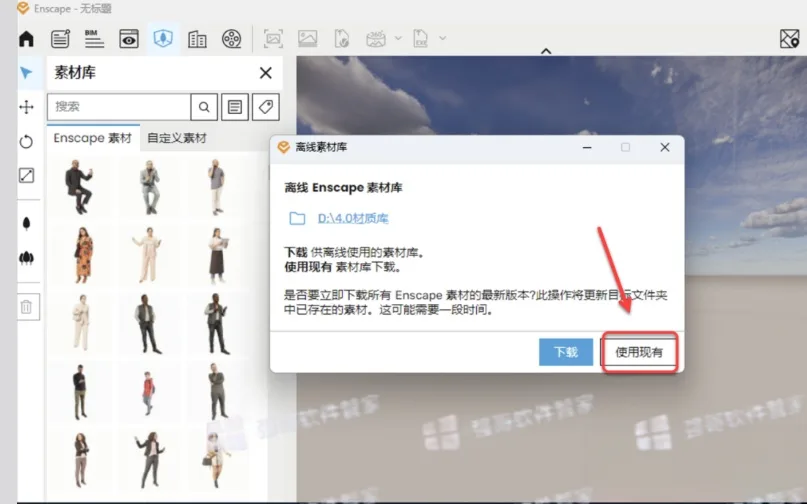Open the category list icon beside search
Image resolution: width=807 pixels, height=504 pixels.
[235, 107]
